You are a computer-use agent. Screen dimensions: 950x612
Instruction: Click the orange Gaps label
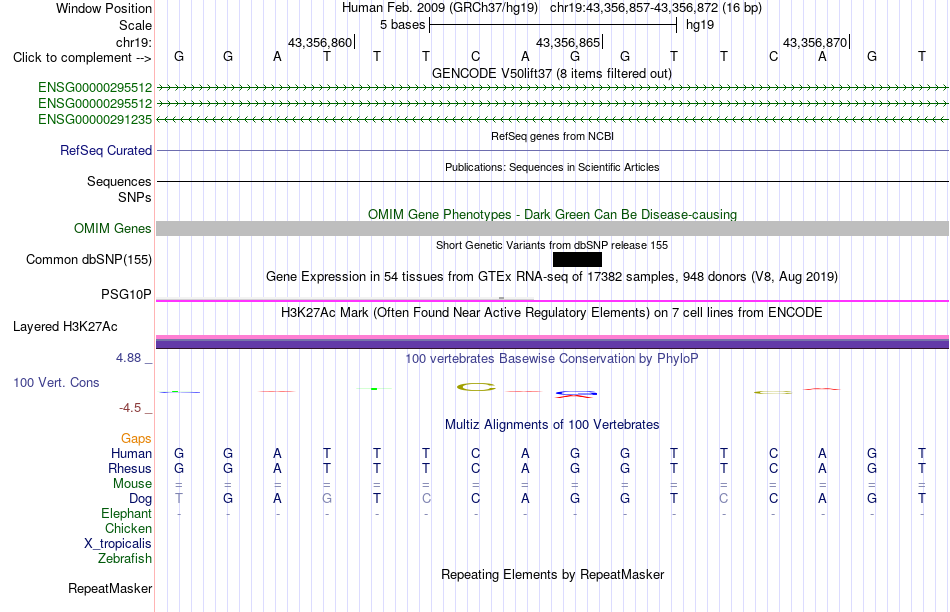click(x=136, y=439)
